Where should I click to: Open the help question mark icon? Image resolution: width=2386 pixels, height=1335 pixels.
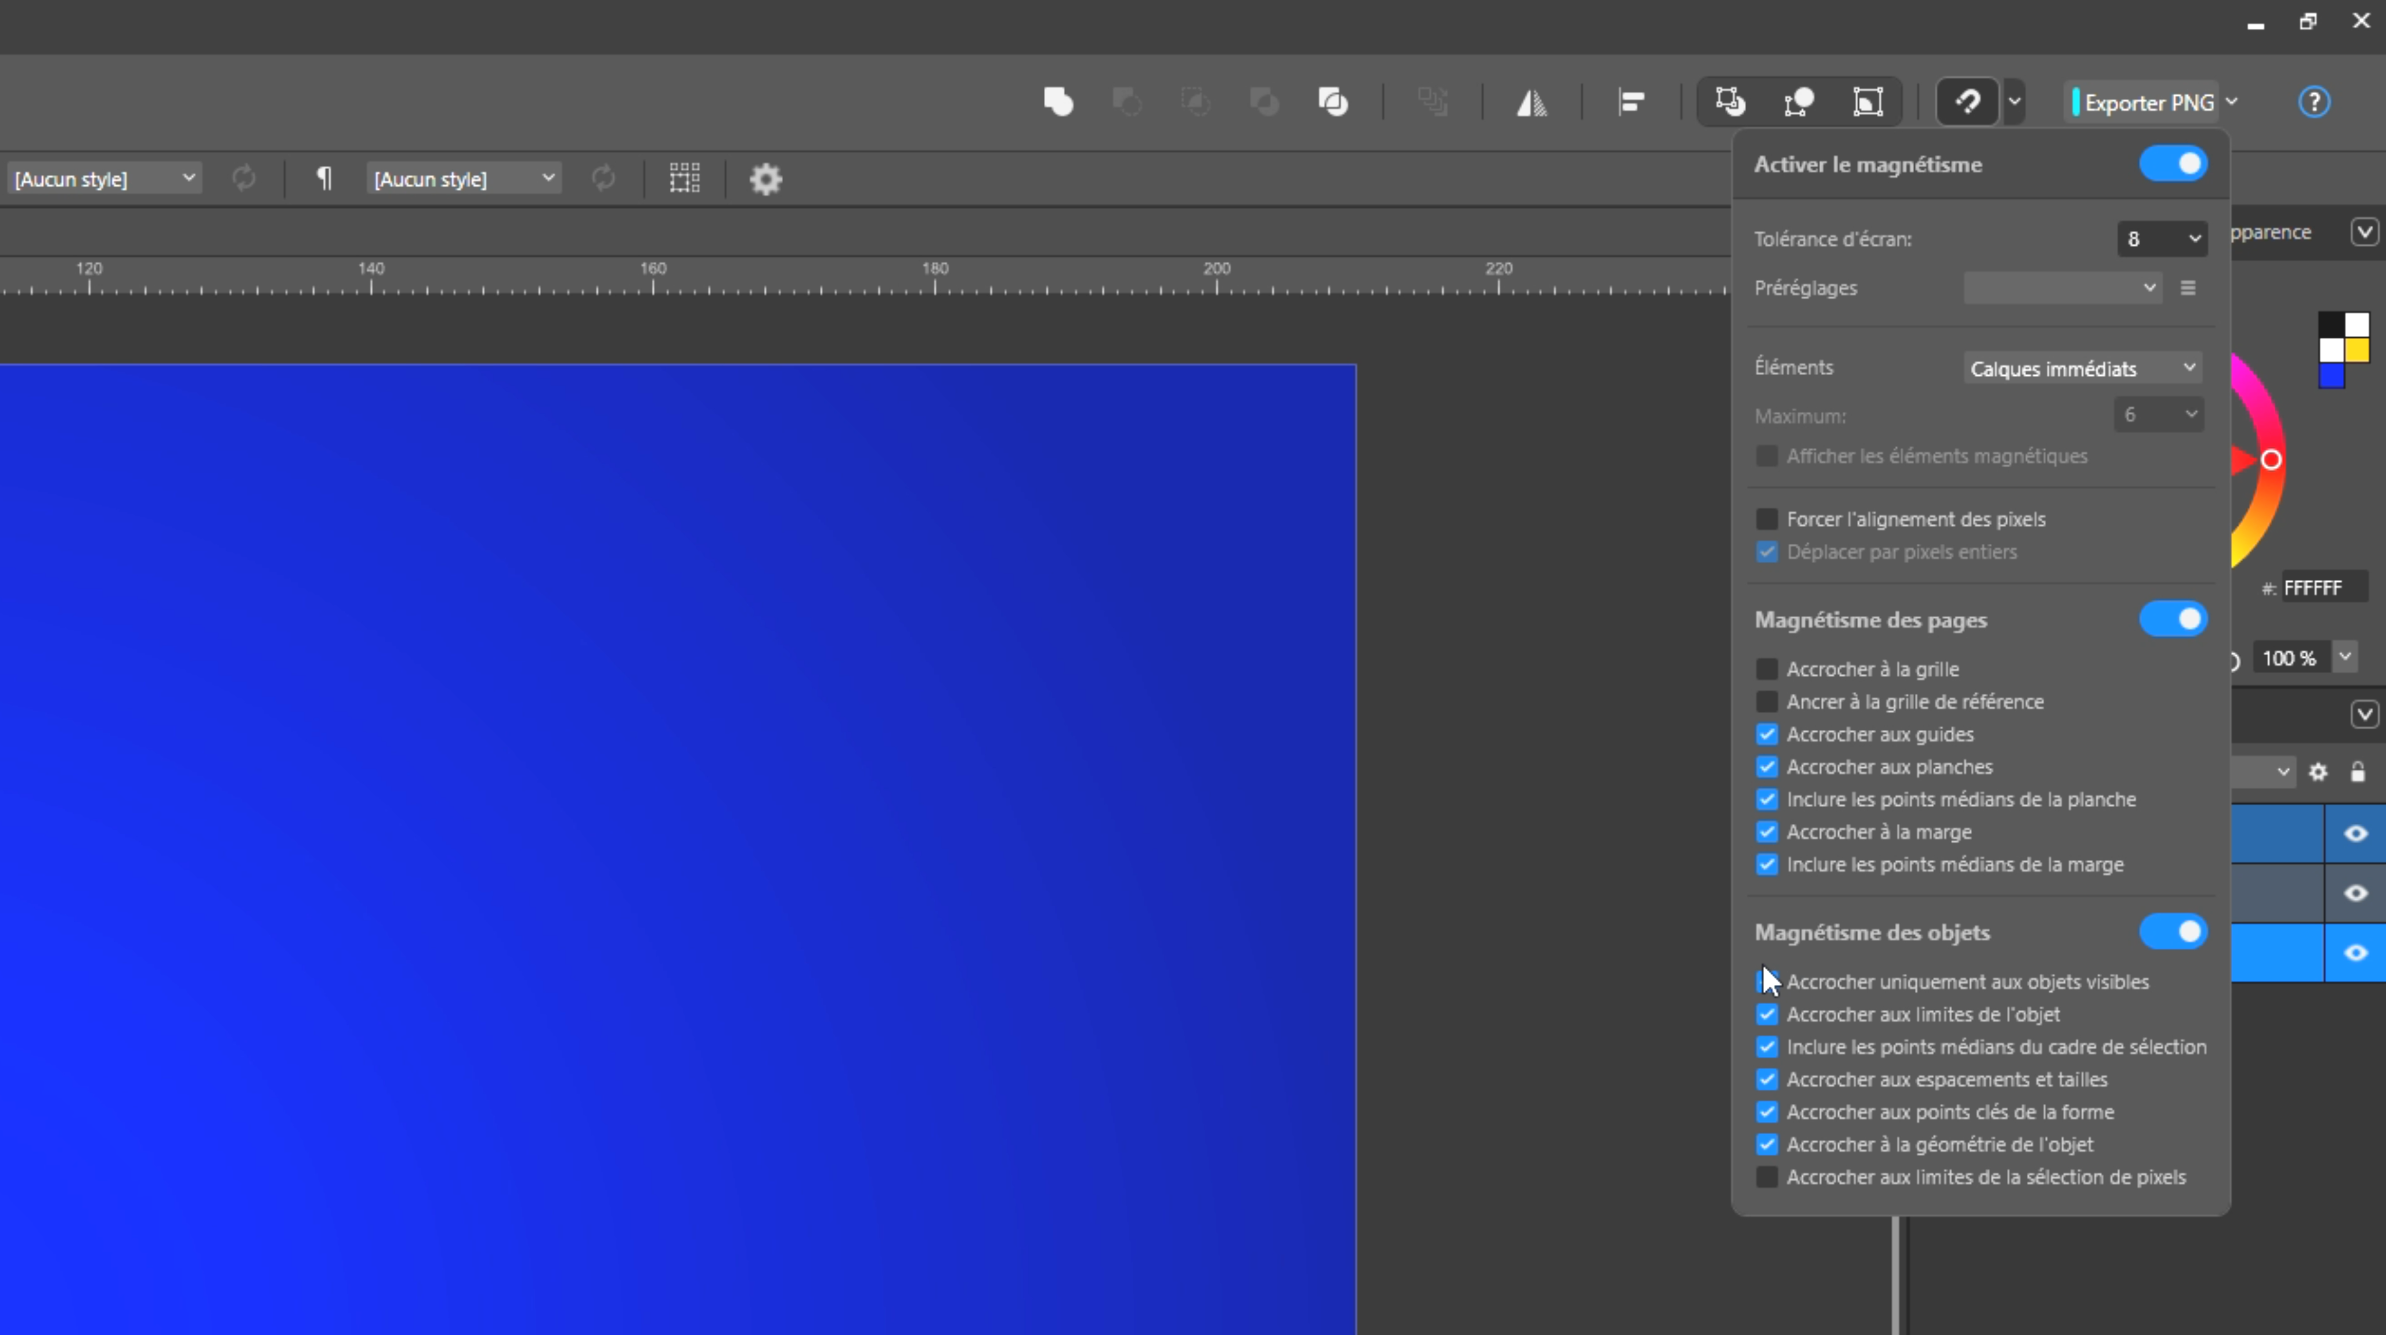click(x=2313, y=102)
